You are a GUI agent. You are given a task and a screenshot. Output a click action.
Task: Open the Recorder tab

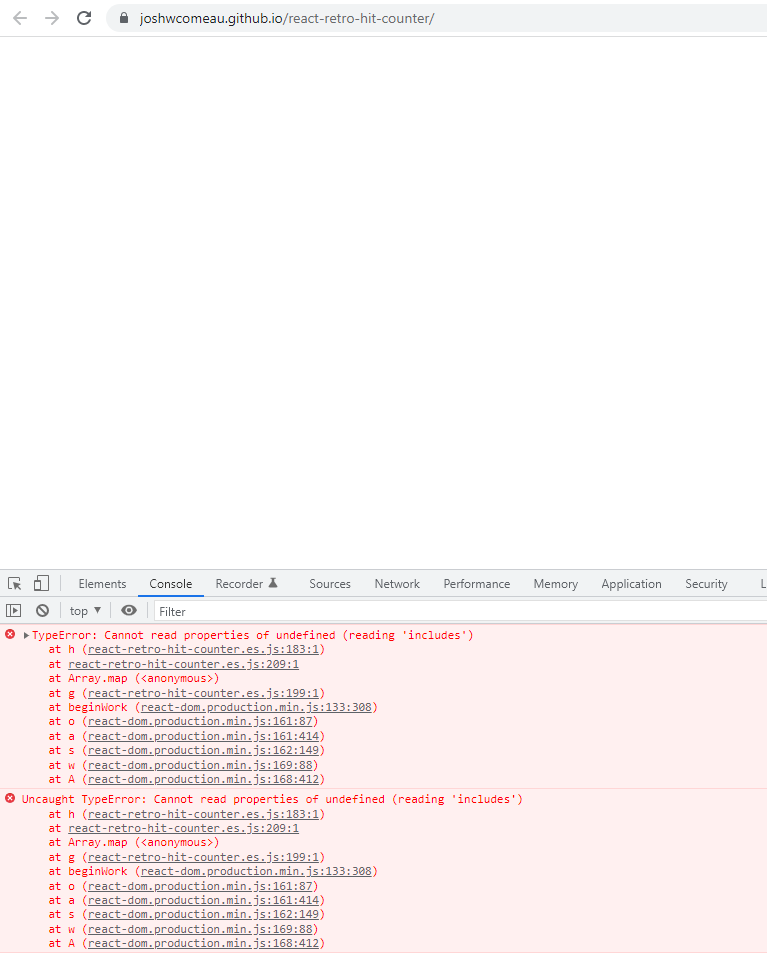[239, 583]
